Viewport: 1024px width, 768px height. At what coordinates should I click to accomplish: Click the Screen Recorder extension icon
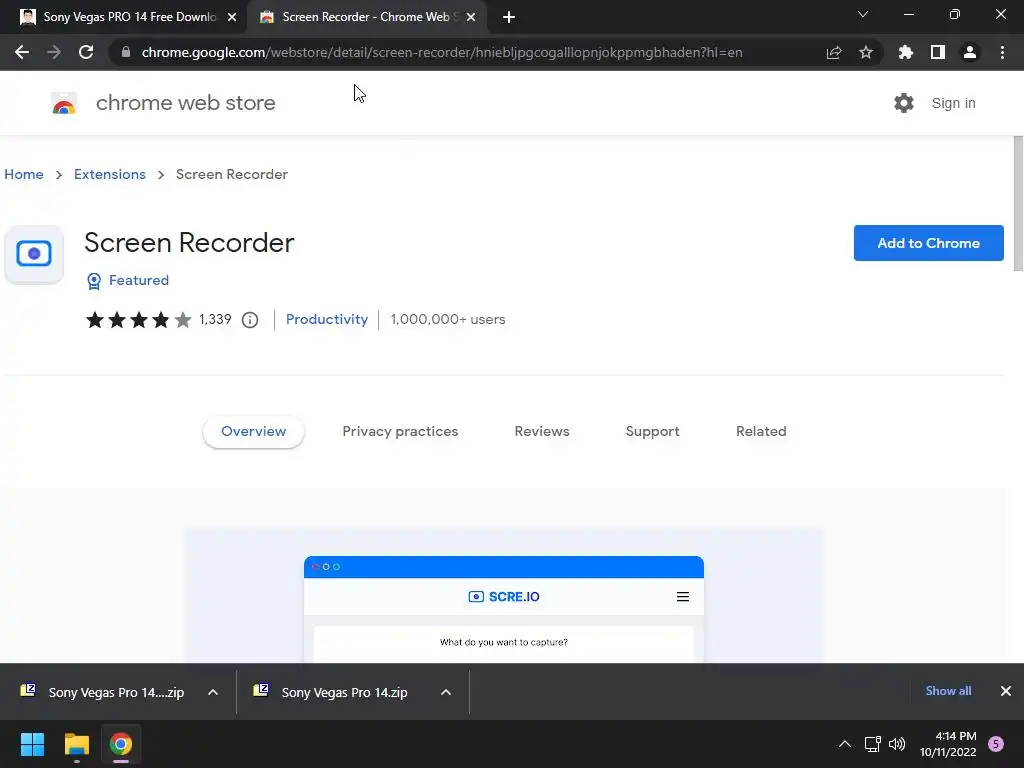(34, 254)
